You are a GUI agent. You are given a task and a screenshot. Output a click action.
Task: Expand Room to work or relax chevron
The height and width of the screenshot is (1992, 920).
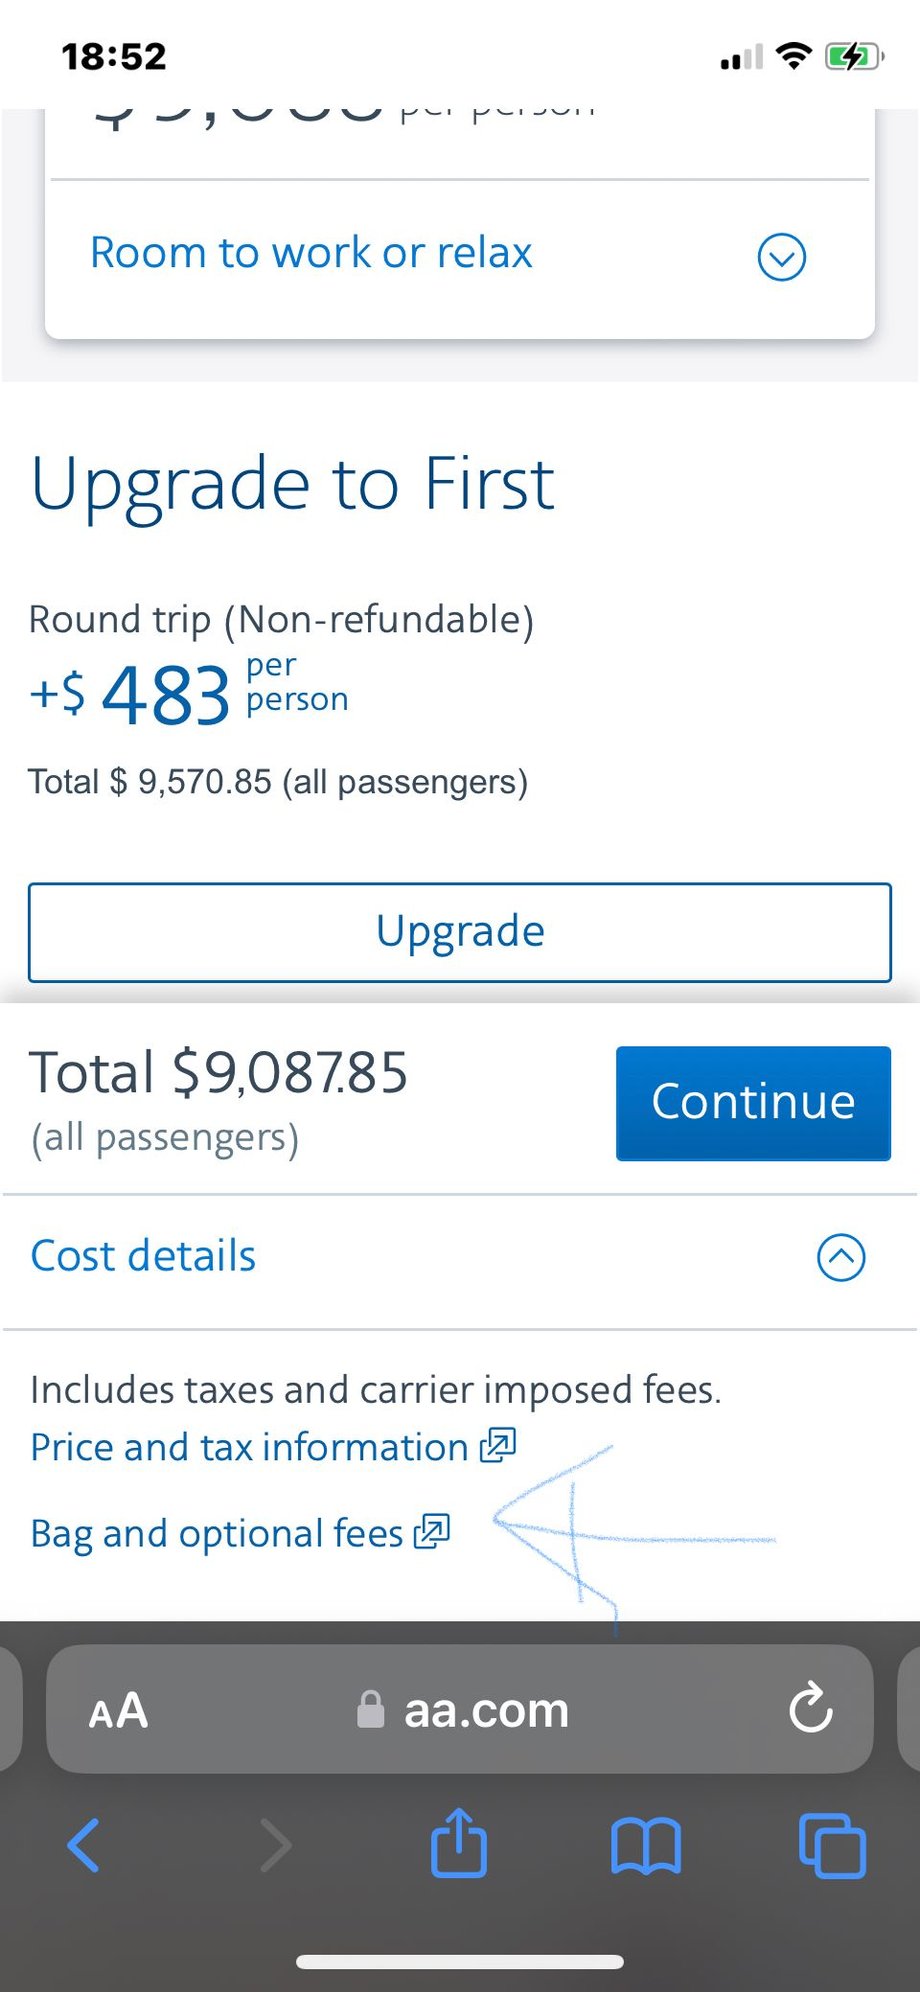pyautogui.click(x=782, y=257)
